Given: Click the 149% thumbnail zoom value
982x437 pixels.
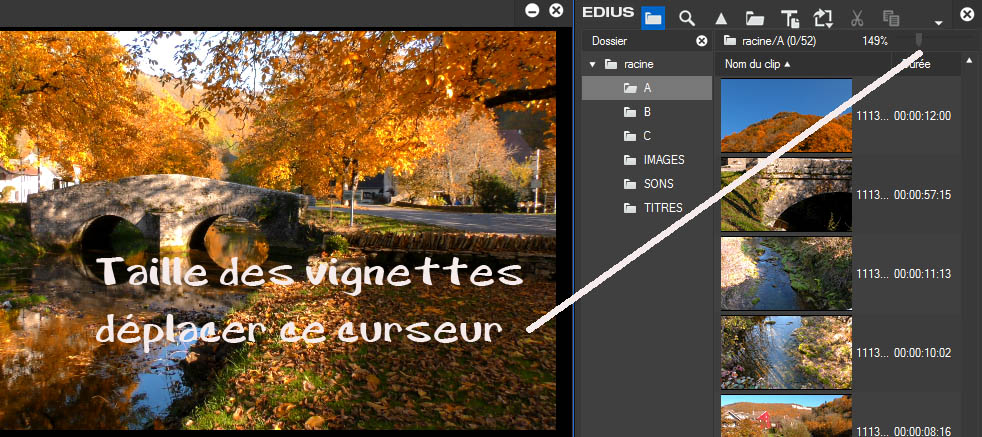Looking at the screenshot, I should (875, 41).
